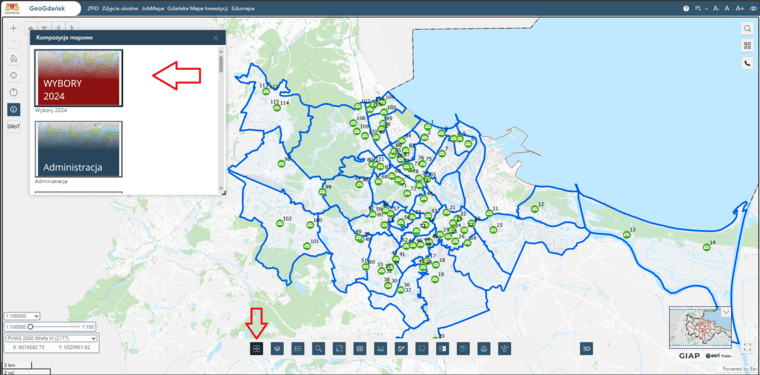The height and width of the screenshot is (375, 760).
Task: Click the map scale slider handle
Action: coord(30,327)
